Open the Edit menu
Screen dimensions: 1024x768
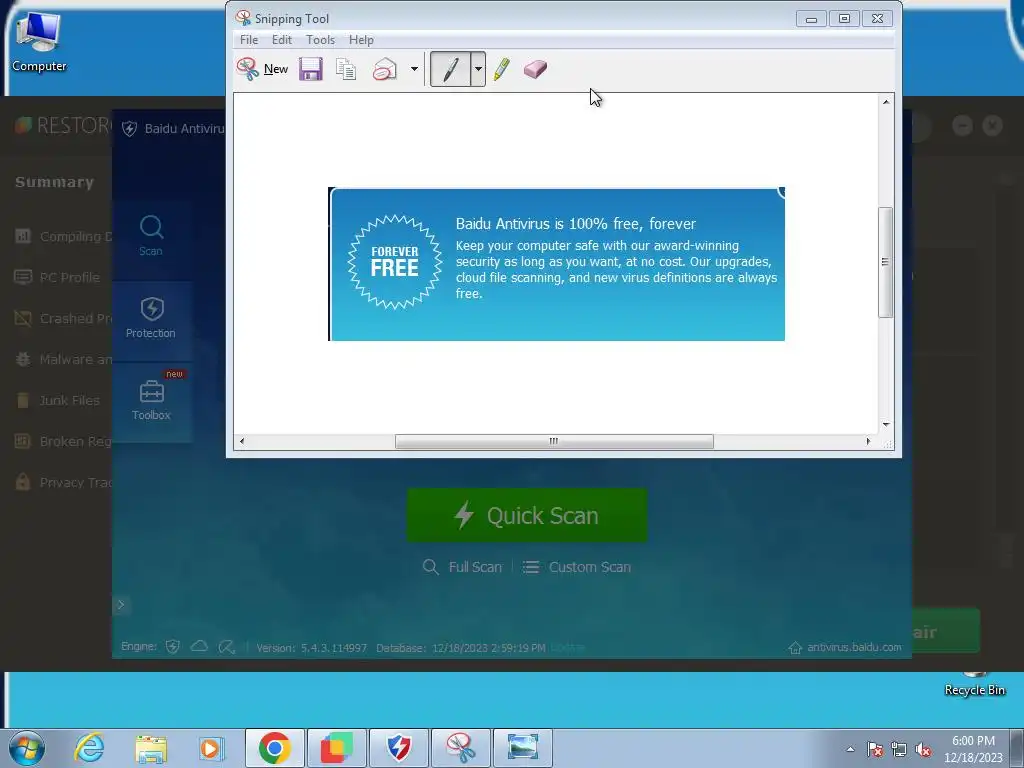281,40
